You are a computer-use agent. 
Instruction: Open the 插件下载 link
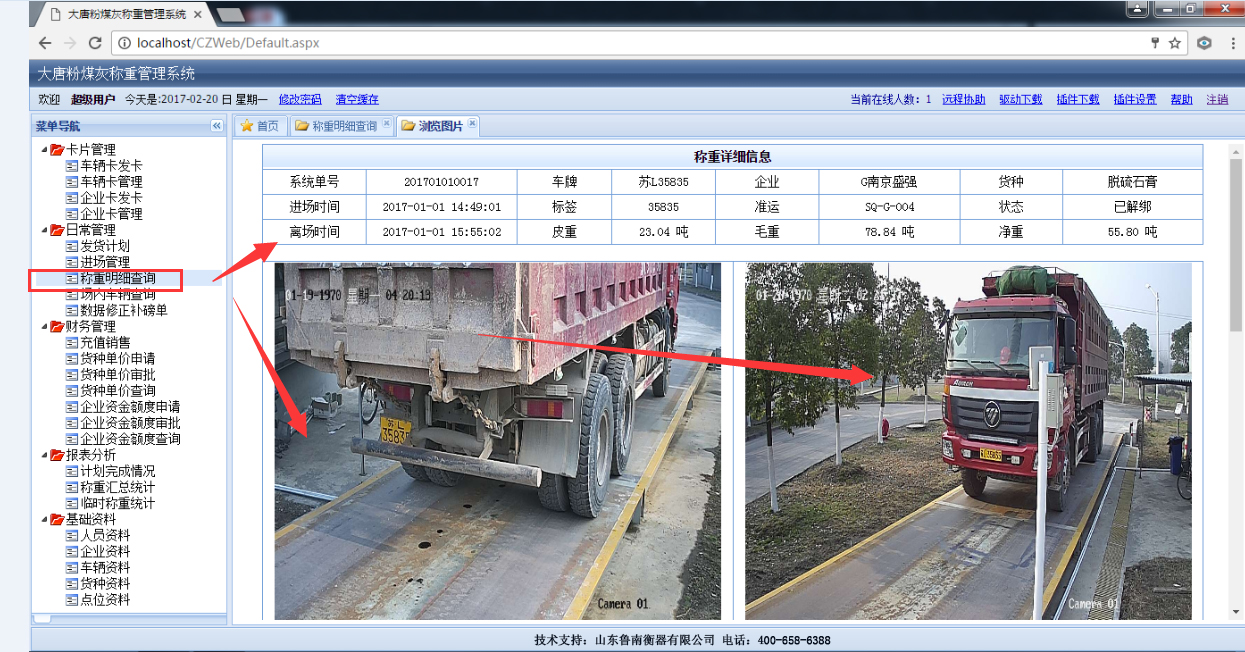point(1078,100)
